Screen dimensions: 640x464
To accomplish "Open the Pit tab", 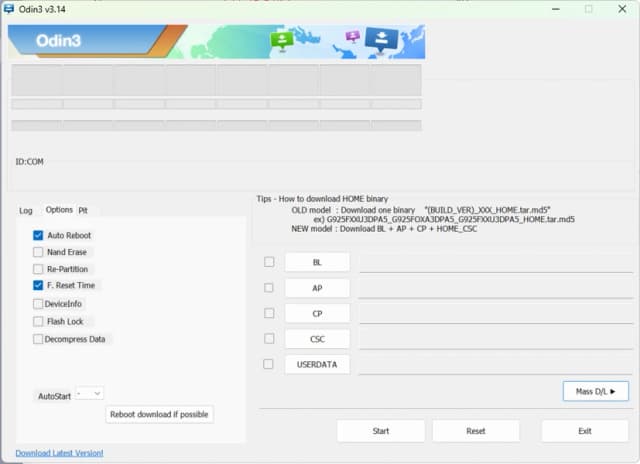I will point(83,211).
